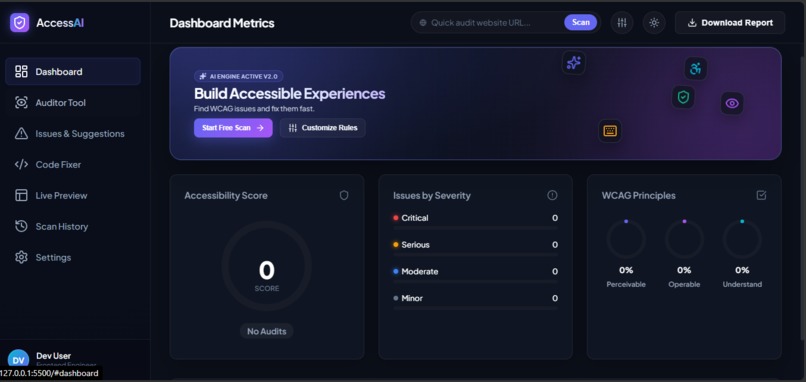Toggle the light/dark theme sun icon
The height and width of the screenshot is (382, 806).
click(x=654, y=23)
